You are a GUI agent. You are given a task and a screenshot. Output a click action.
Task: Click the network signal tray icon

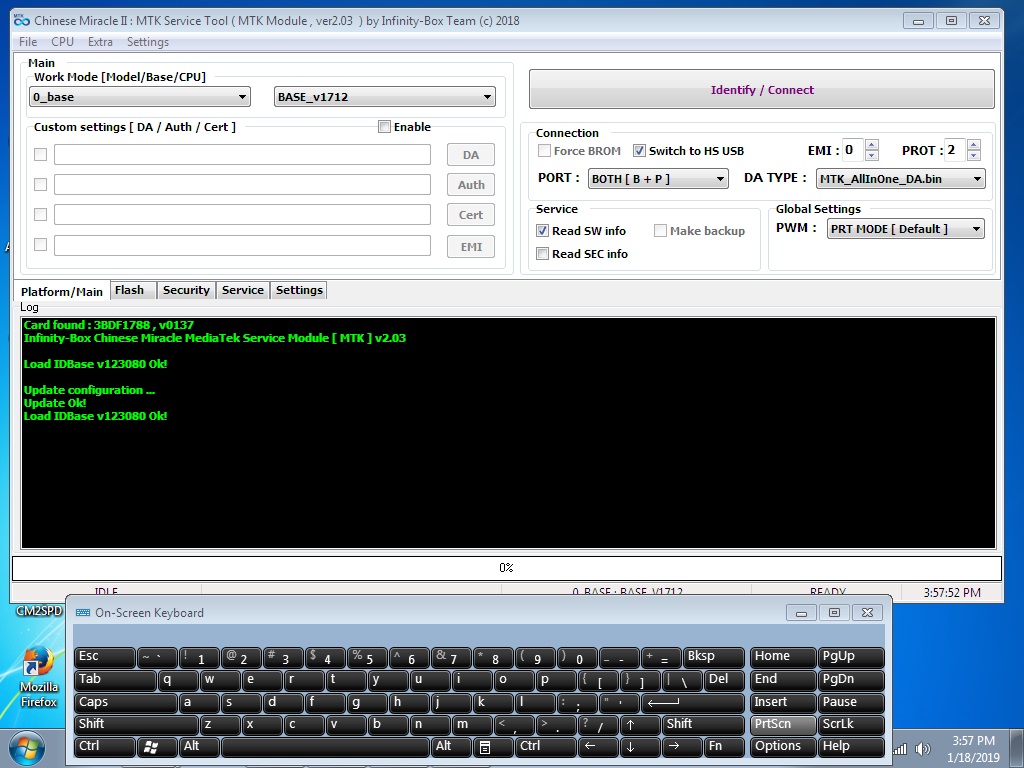tap(900, 749)
